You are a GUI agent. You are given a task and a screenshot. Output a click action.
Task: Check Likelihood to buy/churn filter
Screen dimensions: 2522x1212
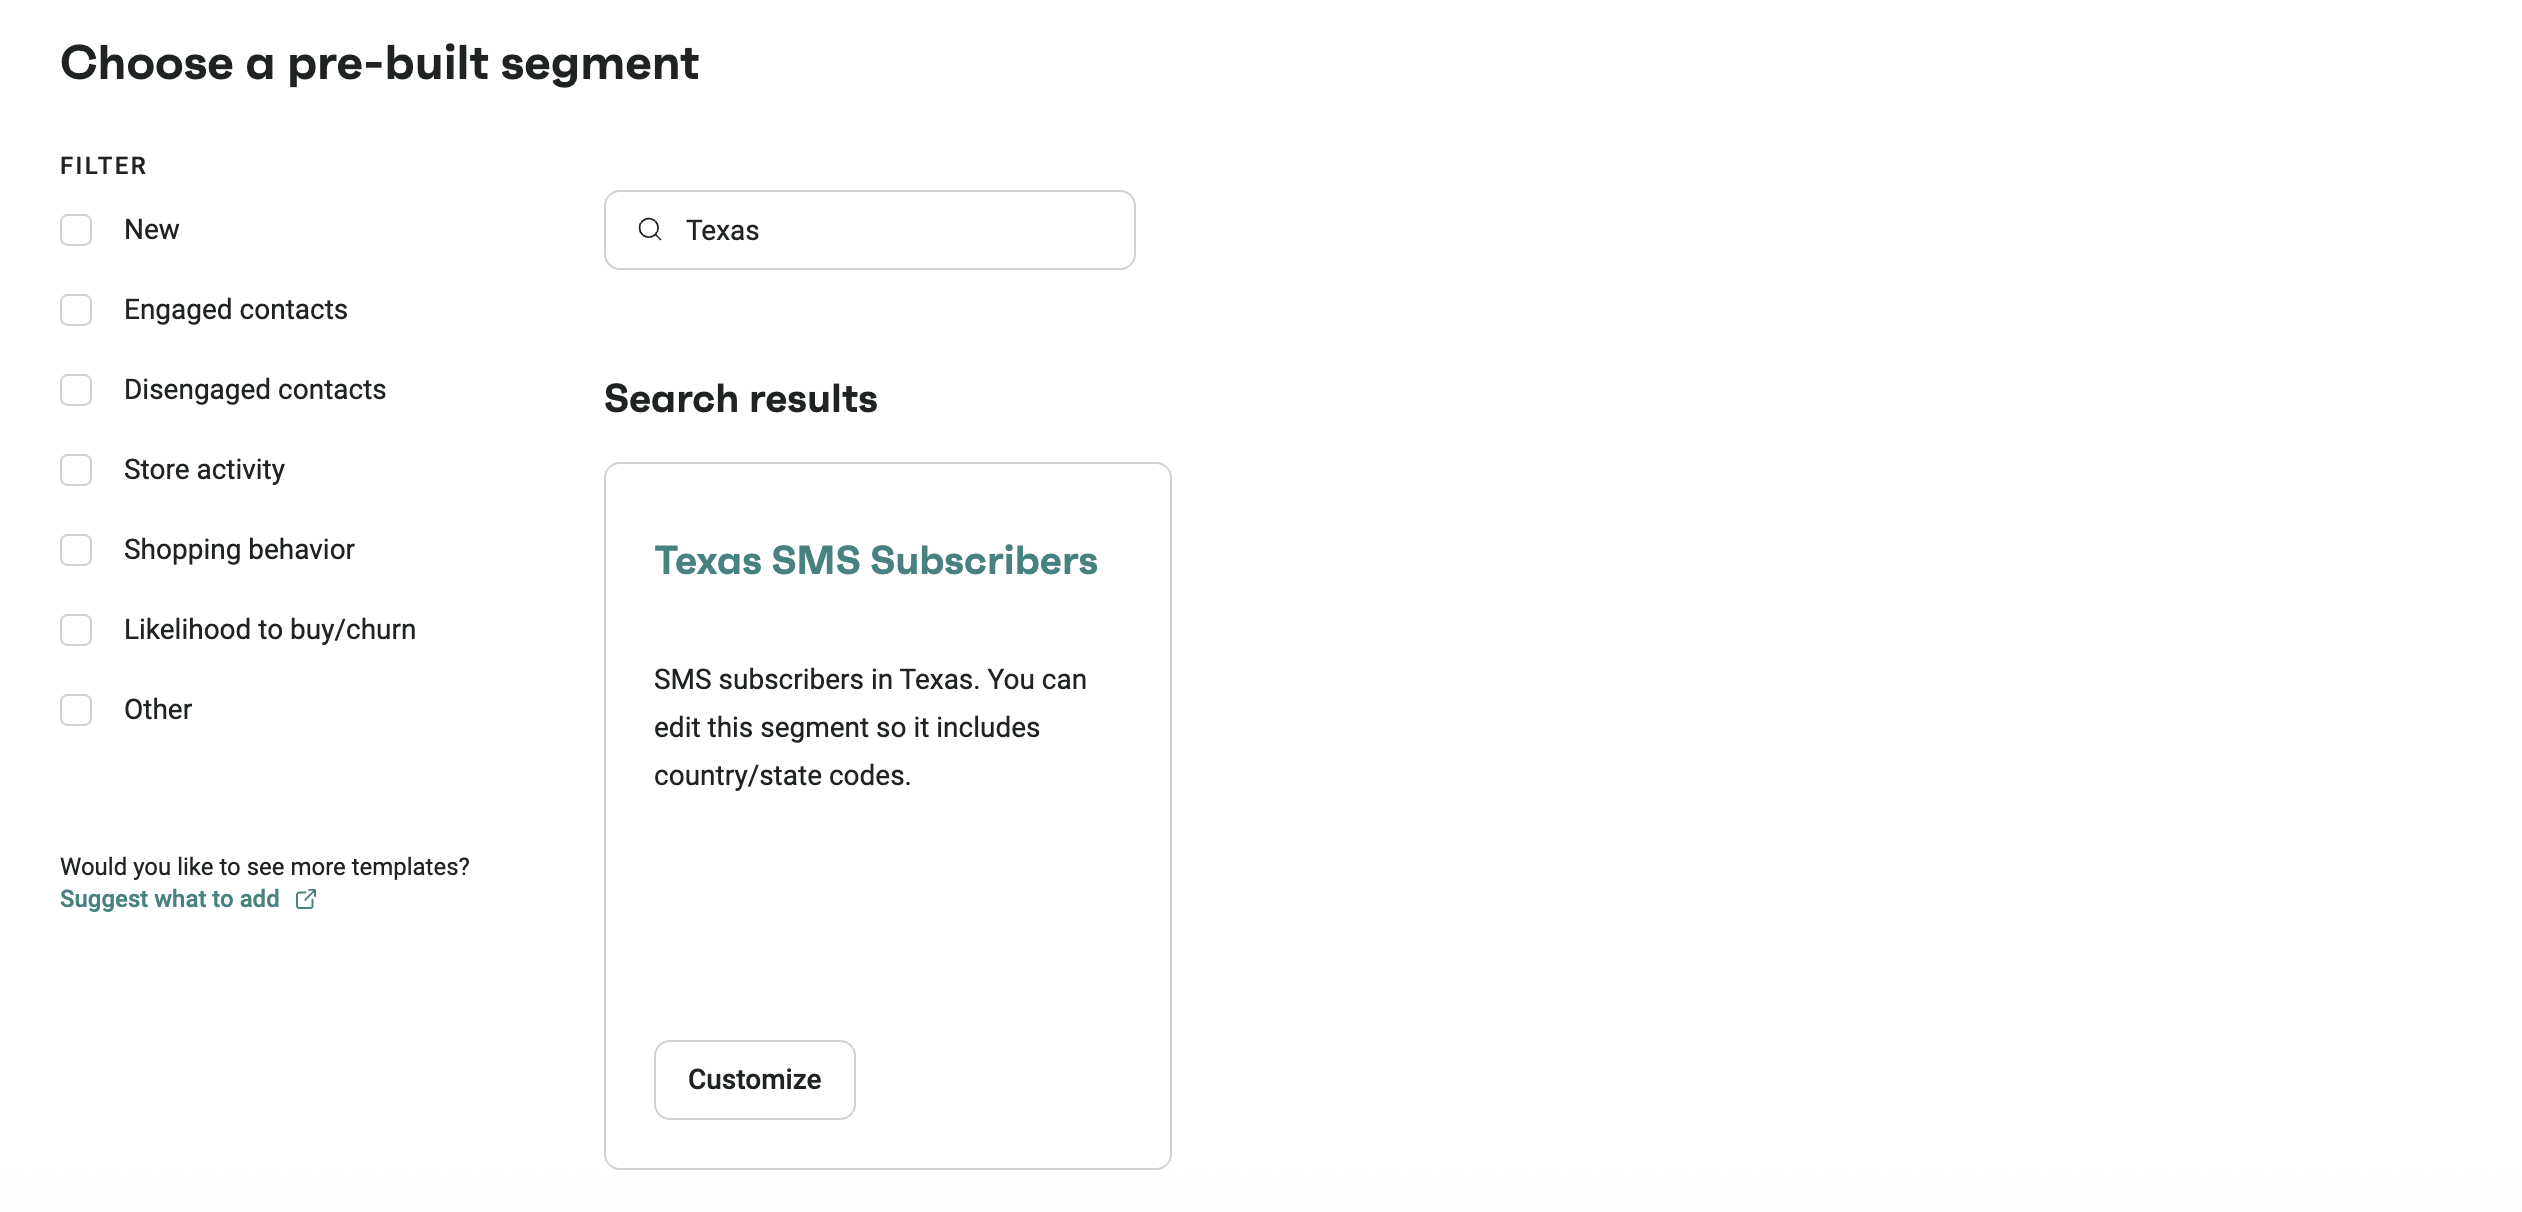76,630
